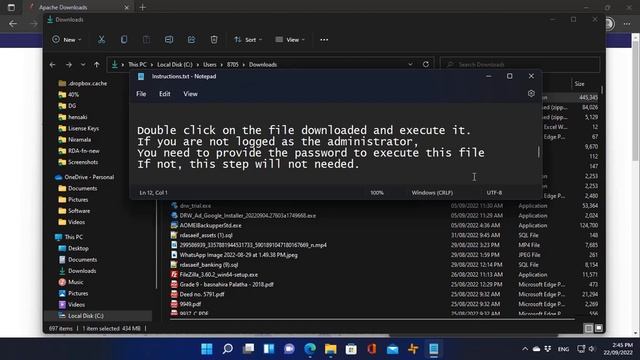This screenshot has width=640, height=360.
Task: Expand address bar history dropdown
Action: 410,64
